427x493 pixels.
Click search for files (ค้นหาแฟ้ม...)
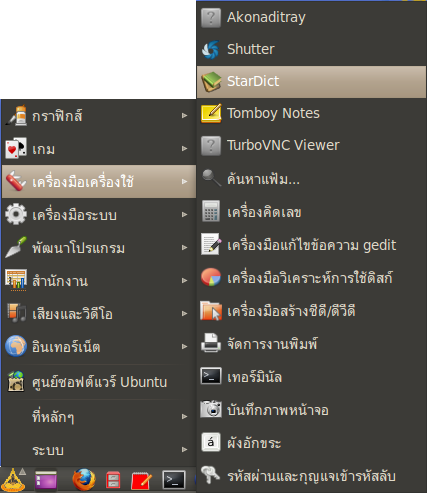pyautogui.click(x=311, y=179)
